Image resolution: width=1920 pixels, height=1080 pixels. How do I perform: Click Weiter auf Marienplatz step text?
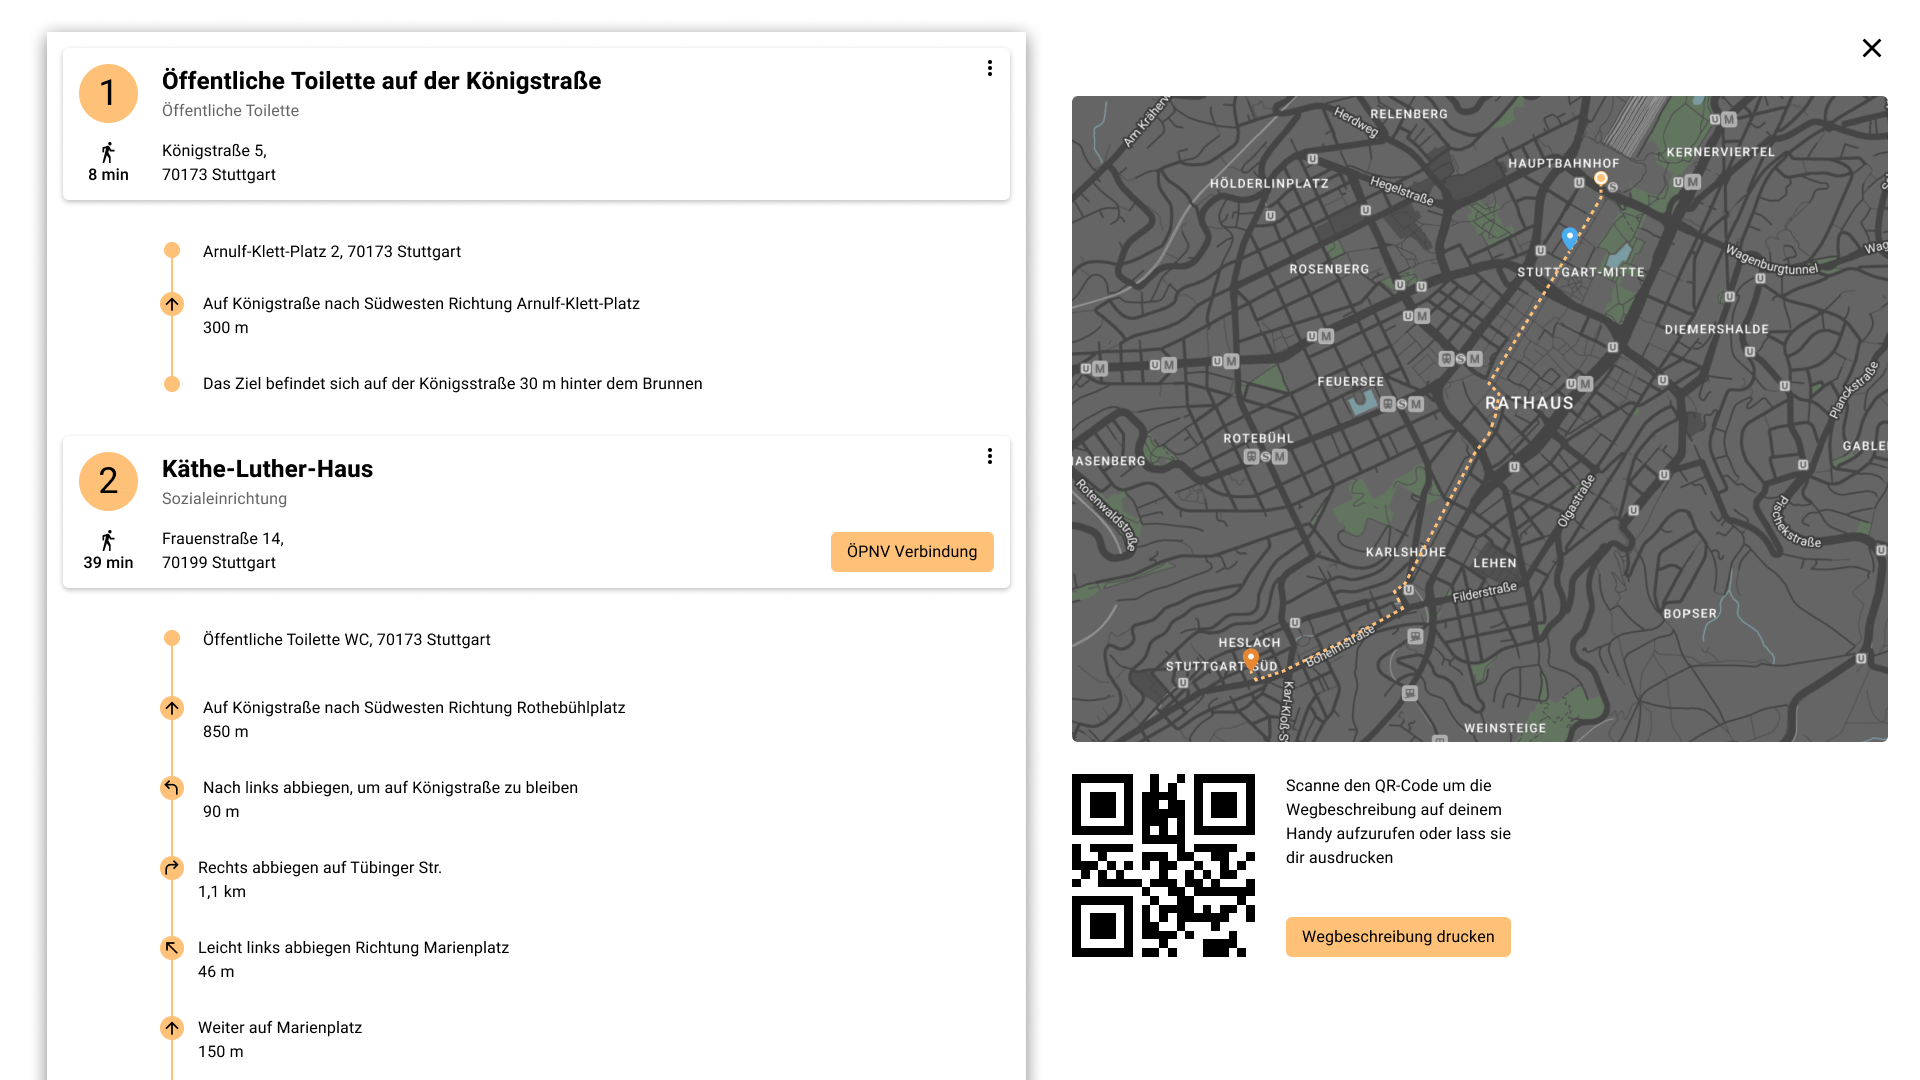pos(280,1027)
